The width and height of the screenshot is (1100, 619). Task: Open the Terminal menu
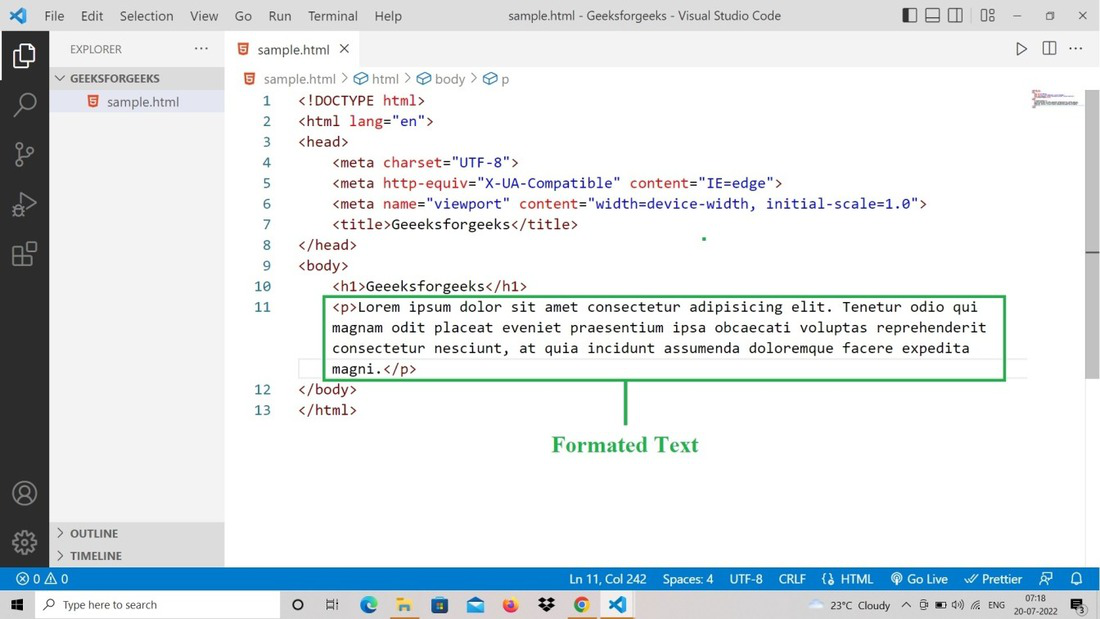333,15
